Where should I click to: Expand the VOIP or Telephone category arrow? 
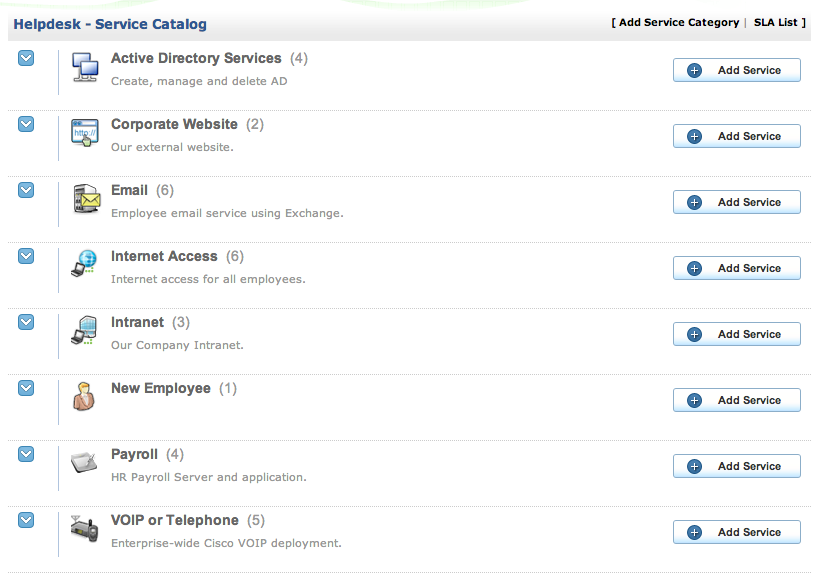tap(25, 520)
